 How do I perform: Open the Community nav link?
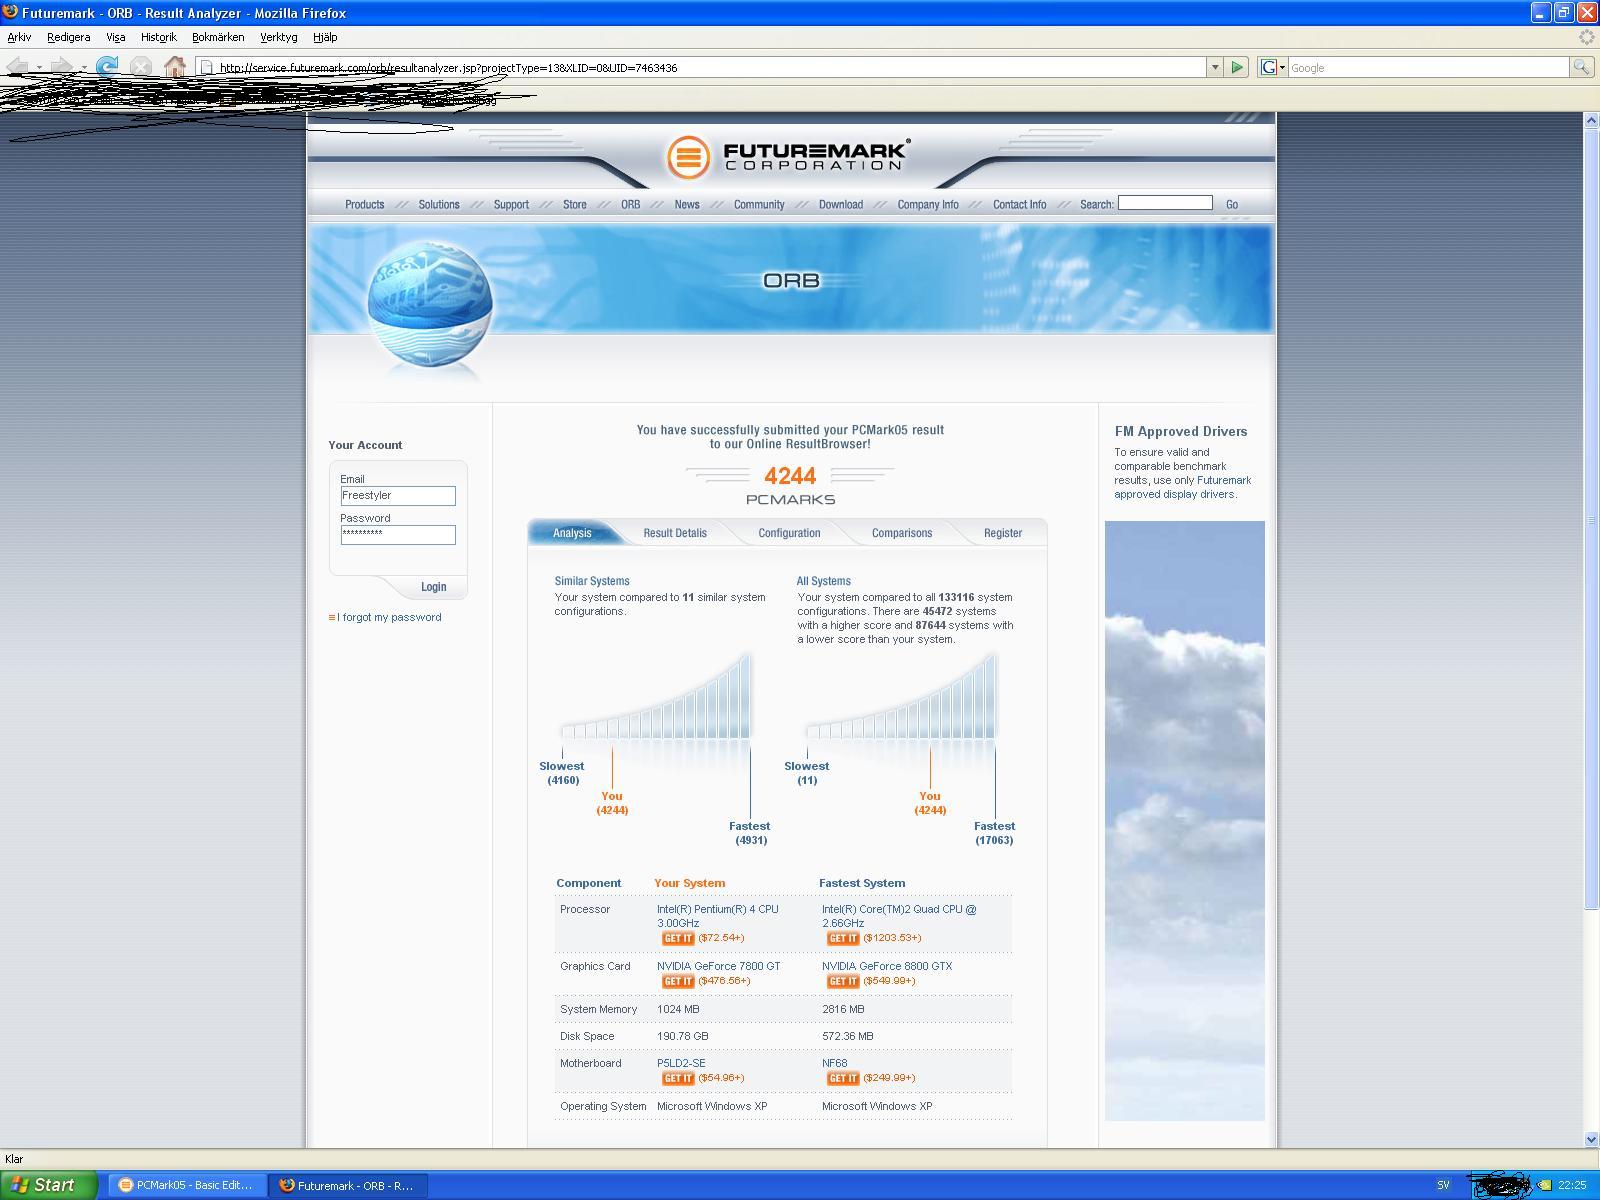pyautogui.click(x=759, y=204)
